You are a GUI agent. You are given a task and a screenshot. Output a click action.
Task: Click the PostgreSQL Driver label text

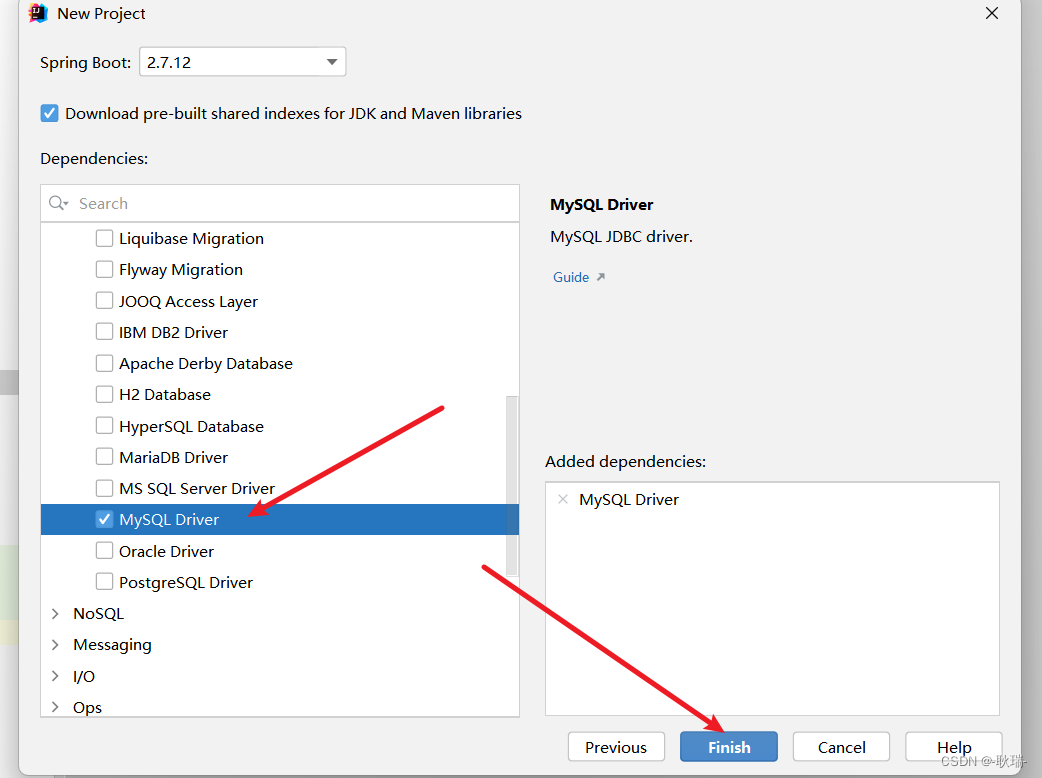coord(186,583)
